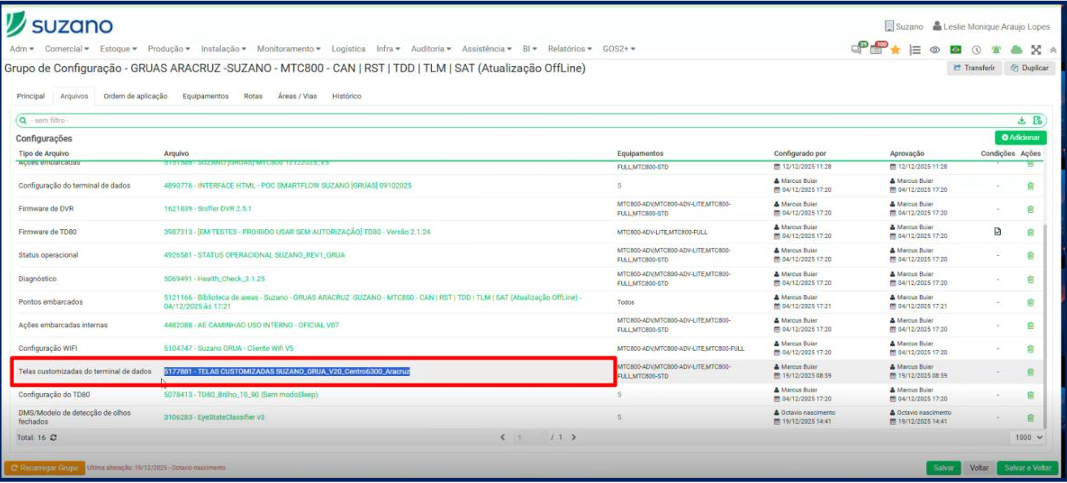Toggle fullscreen with the expand arrows icon
Image resolution: width=1067 pixels, height=483 pixels.
click(x=1036, y=49)
